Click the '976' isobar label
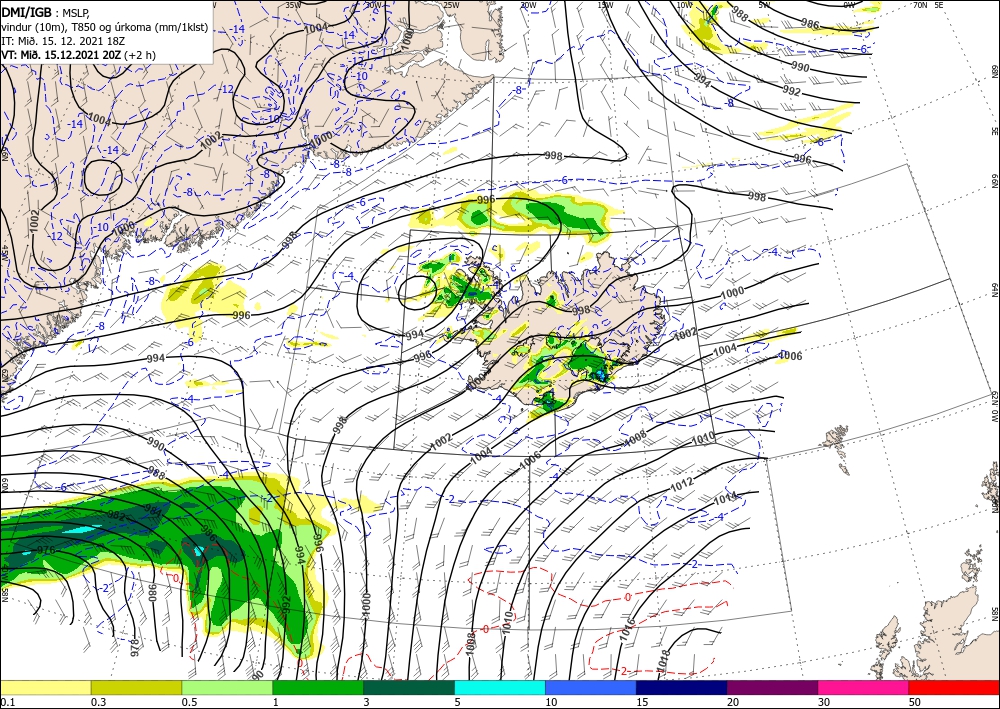 click(46, 550)
